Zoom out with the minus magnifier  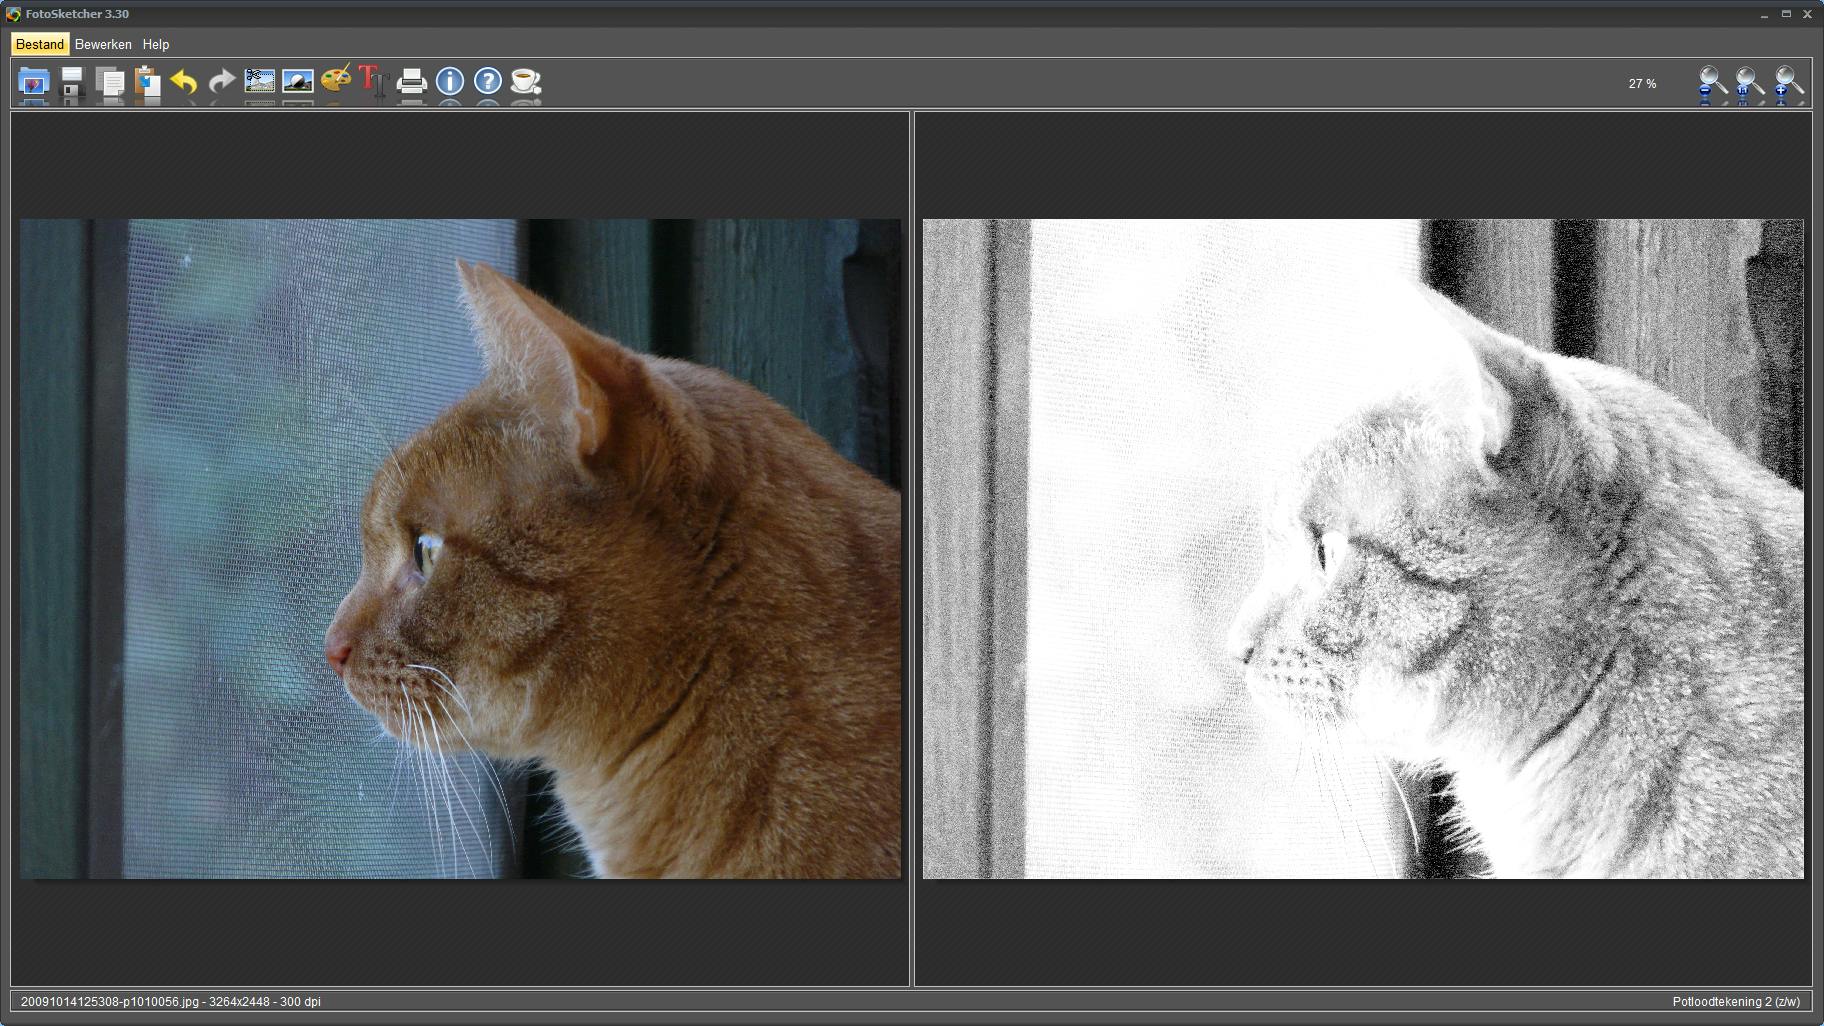point(1713,84)
